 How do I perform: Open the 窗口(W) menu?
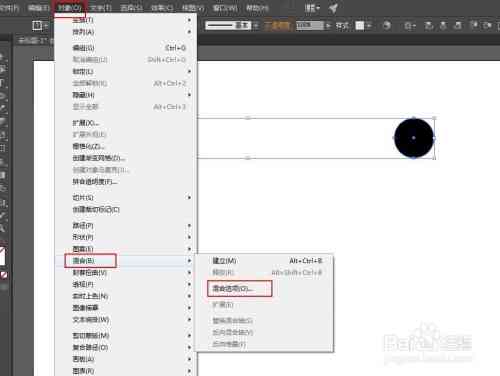225,8
